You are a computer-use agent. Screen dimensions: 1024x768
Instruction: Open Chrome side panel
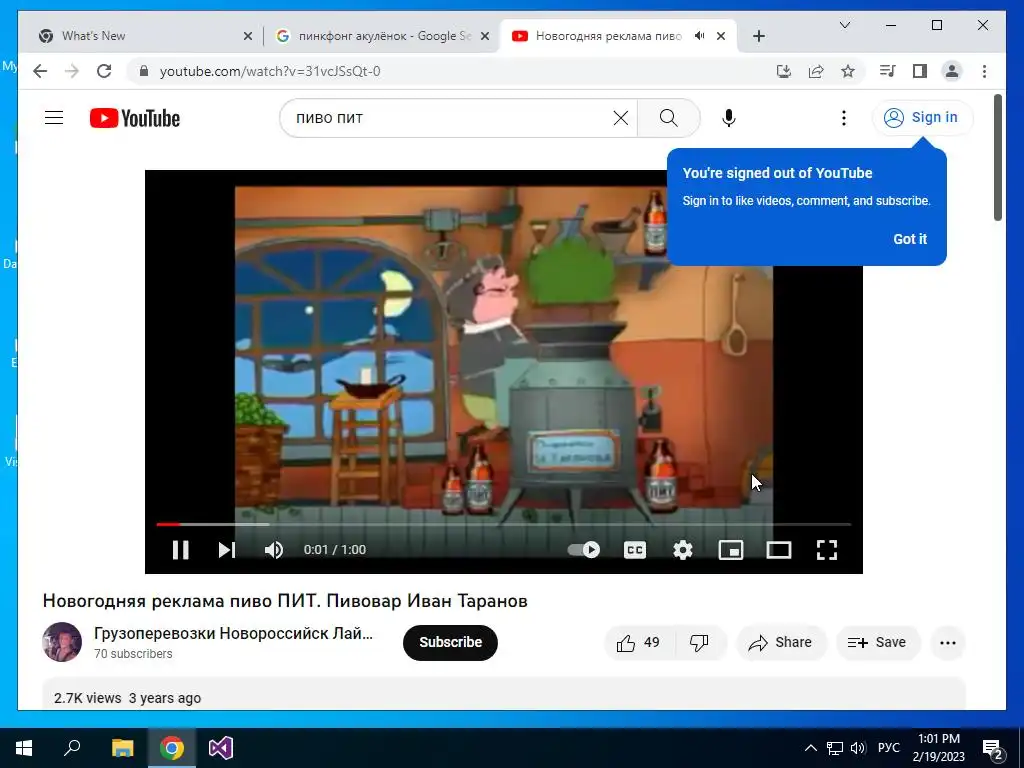(920, 71)
